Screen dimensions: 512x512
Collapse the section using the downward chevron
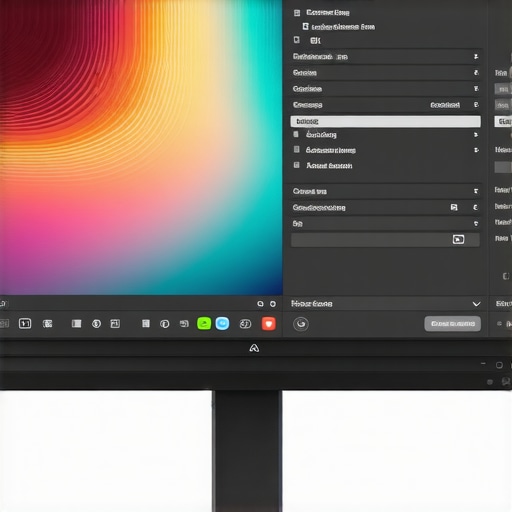pos(476,304)
